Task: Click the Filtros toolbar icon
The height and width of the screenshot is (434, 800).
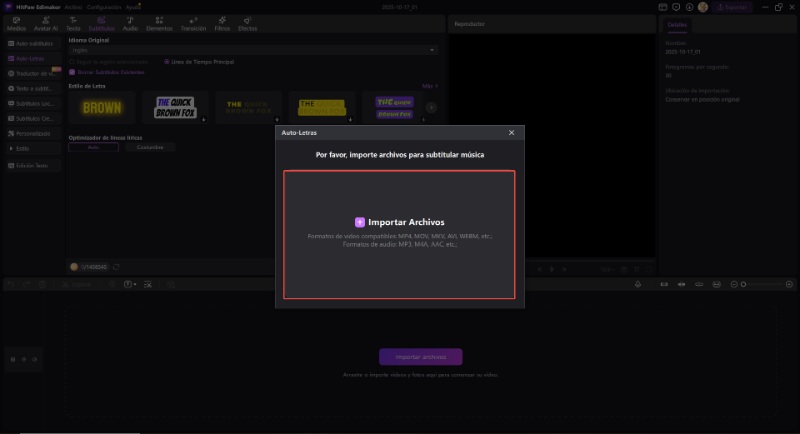Action: [222, 24]
